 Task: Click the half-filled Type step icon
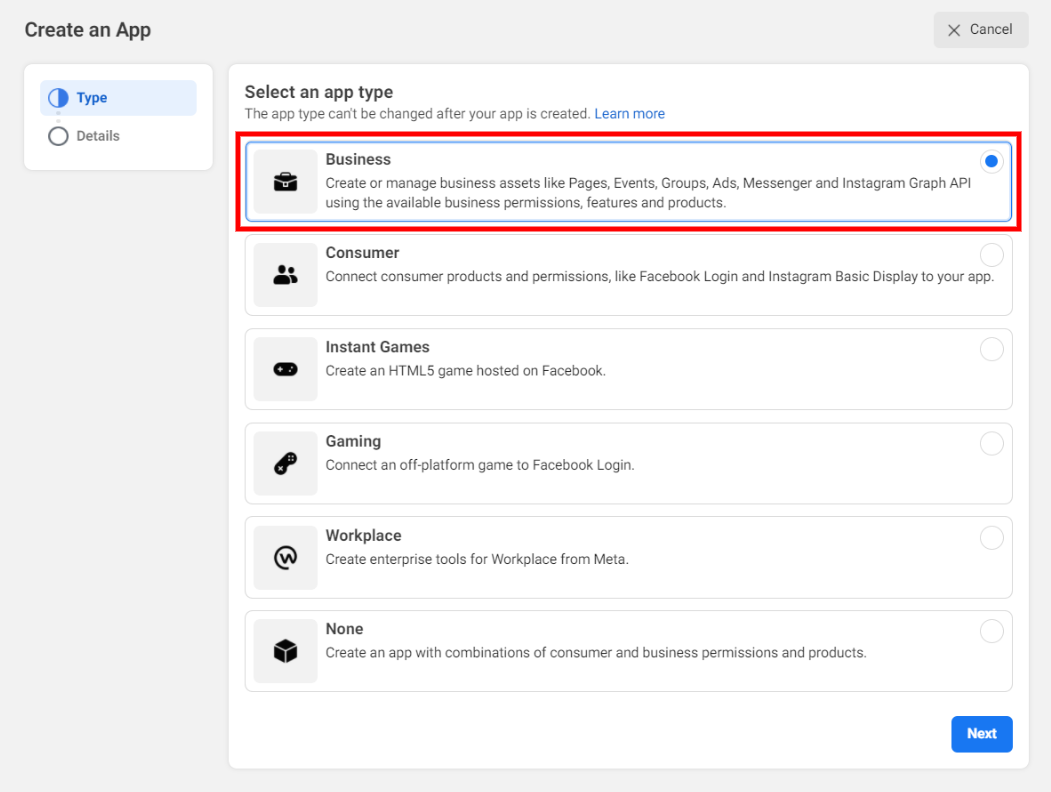(58, 98)
